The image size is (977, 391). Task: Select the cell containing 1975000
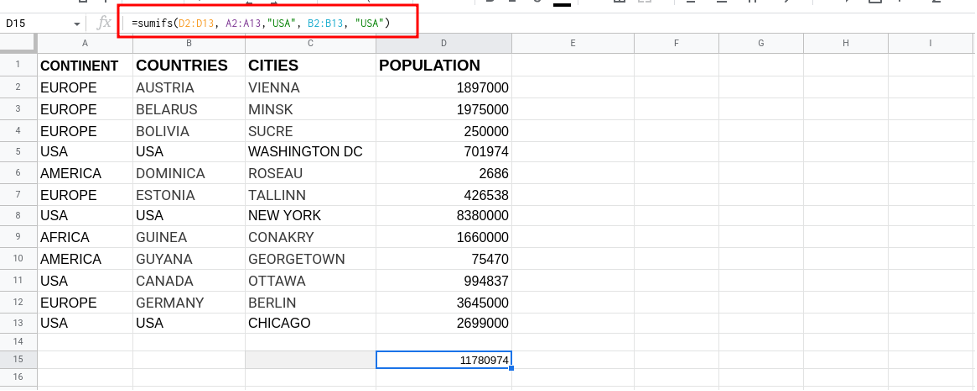click(x=444, y=109)
